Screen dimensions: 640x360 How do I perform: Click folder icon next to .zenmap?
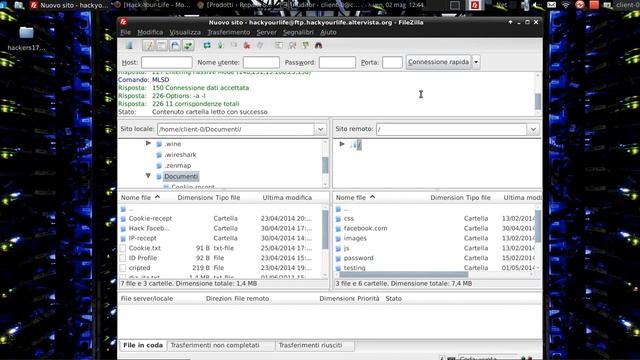click(x=159, y=166)
